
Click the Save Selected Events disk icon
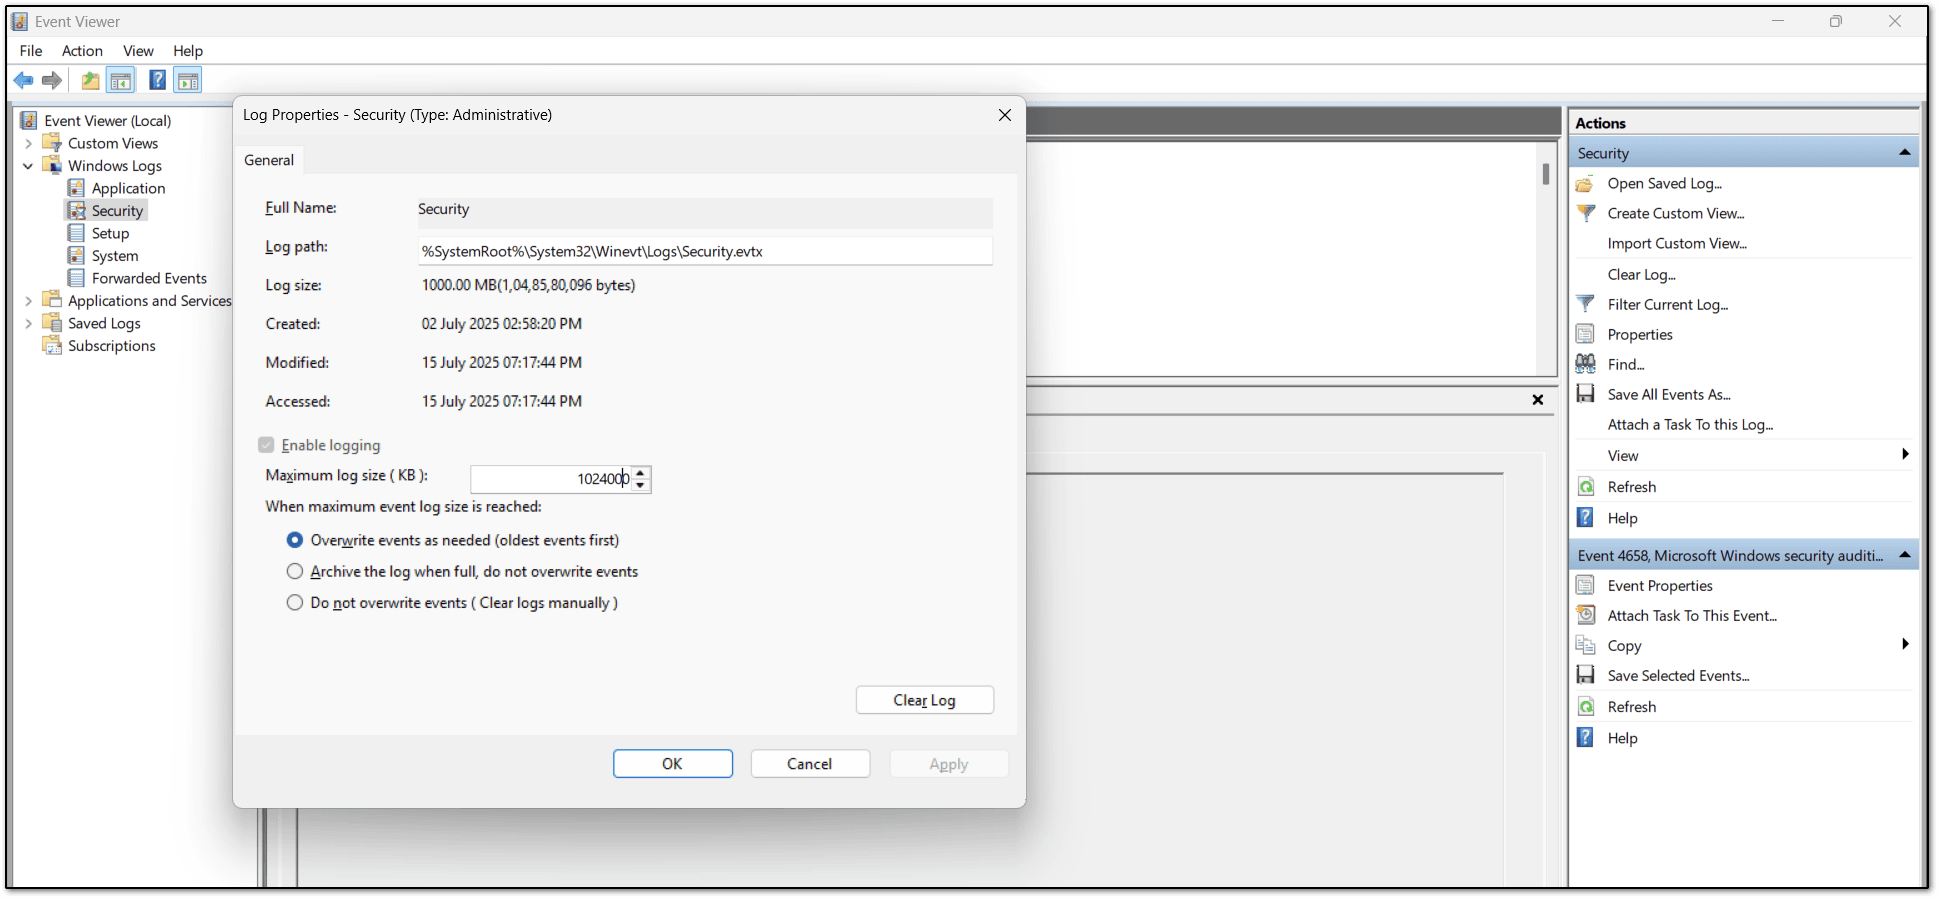(x=1585, y=675)
